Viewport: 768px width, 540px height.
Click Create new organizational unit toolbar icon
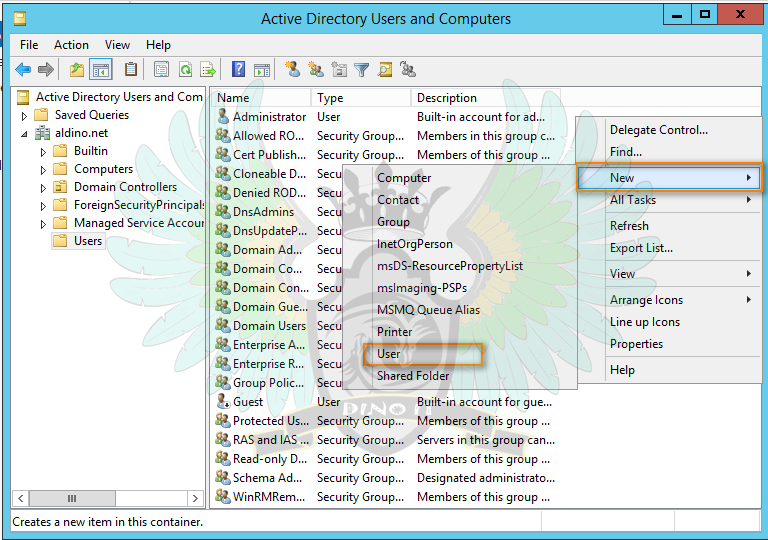[339, 69]
